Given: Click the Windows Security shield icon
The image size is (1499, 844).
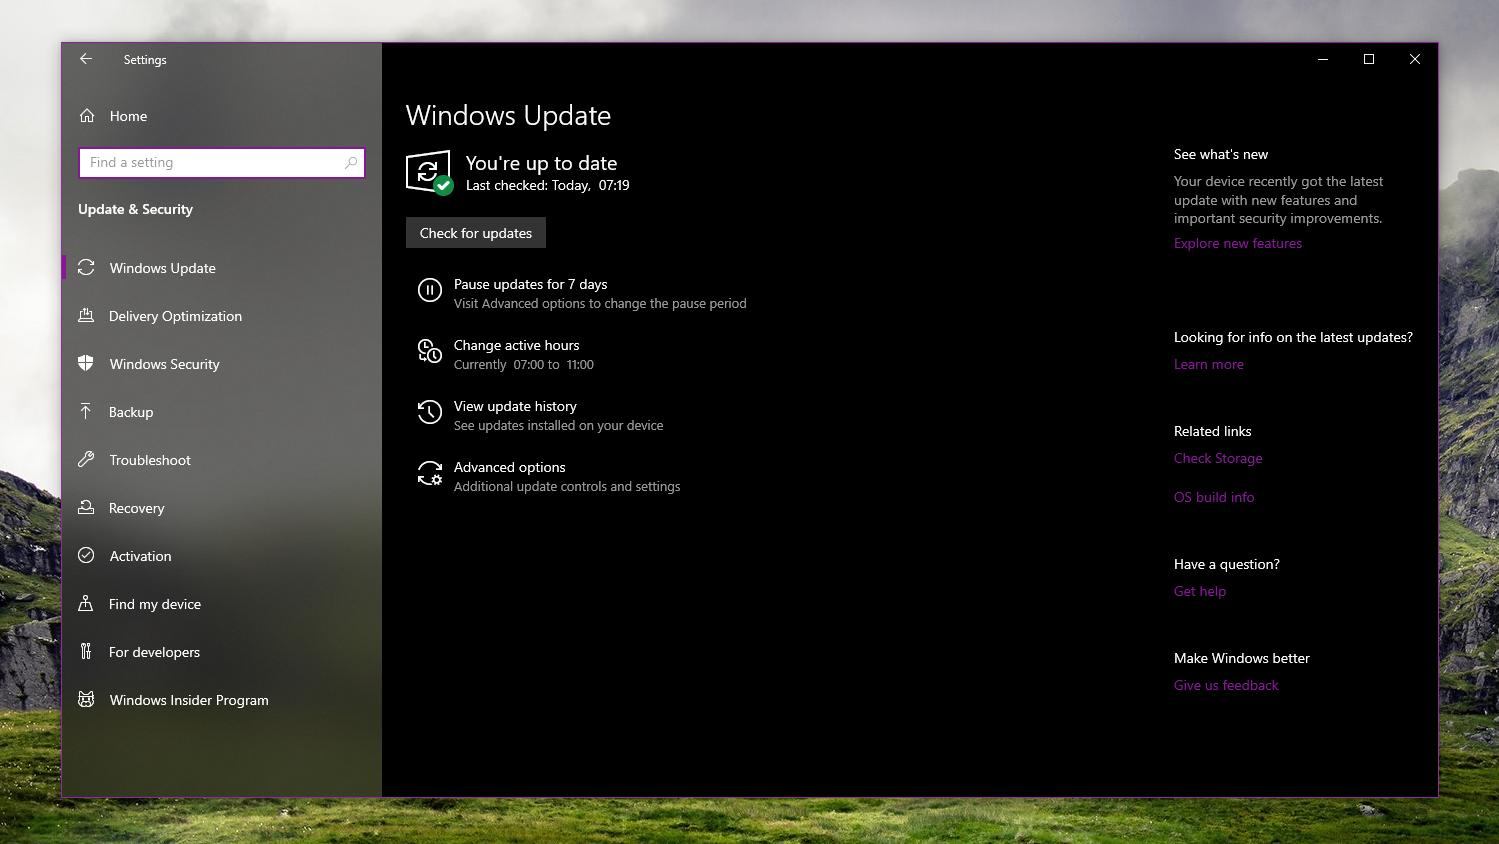Looking at the screenshot, I should tap(87, 364).
